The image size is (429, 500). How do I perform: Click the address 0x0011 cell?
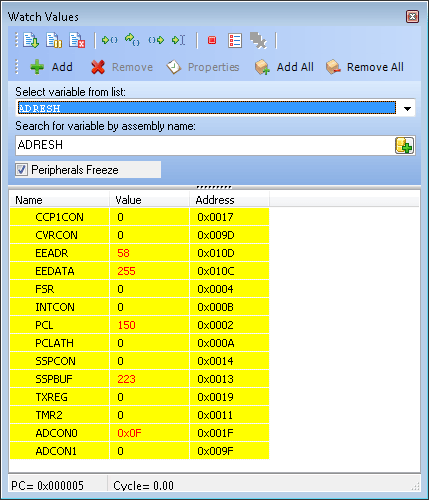(x=229, y=415)
